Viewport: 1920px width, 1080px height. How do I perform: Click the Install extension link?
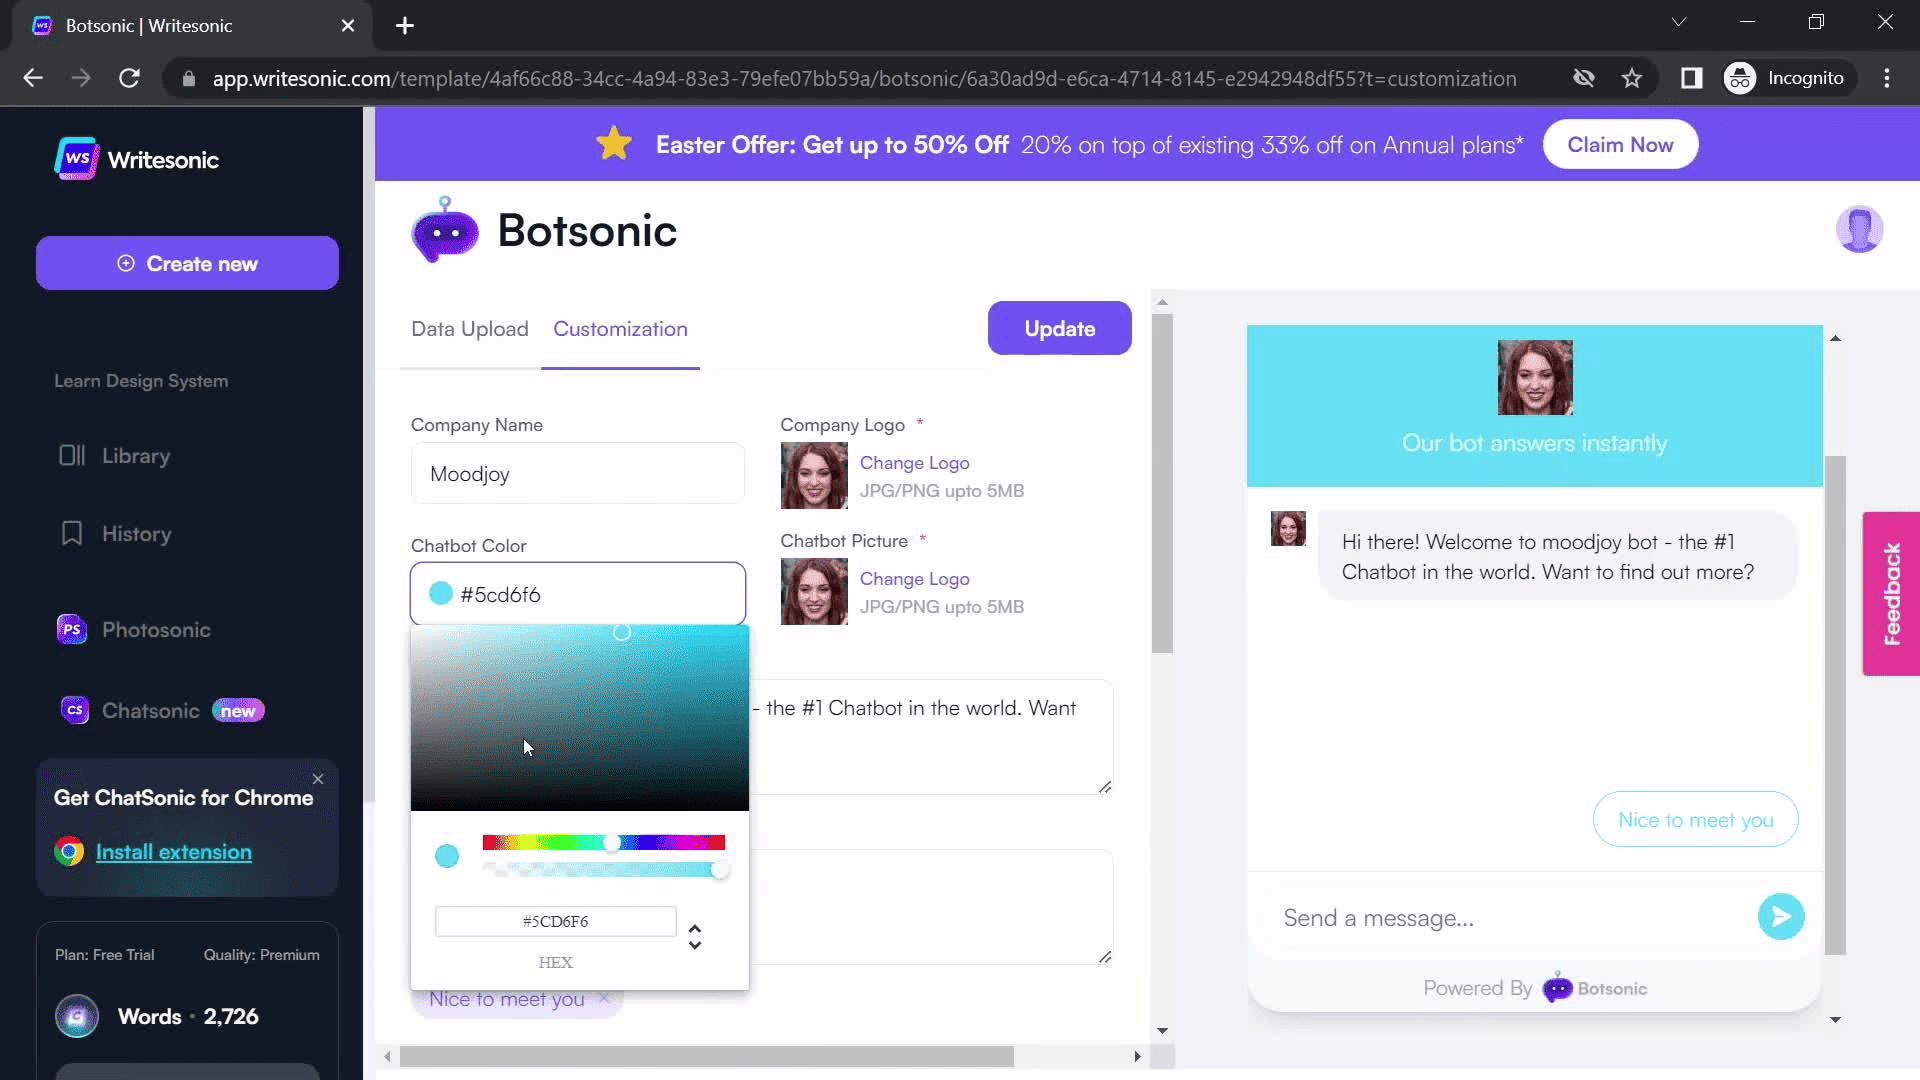click(173, 852)
